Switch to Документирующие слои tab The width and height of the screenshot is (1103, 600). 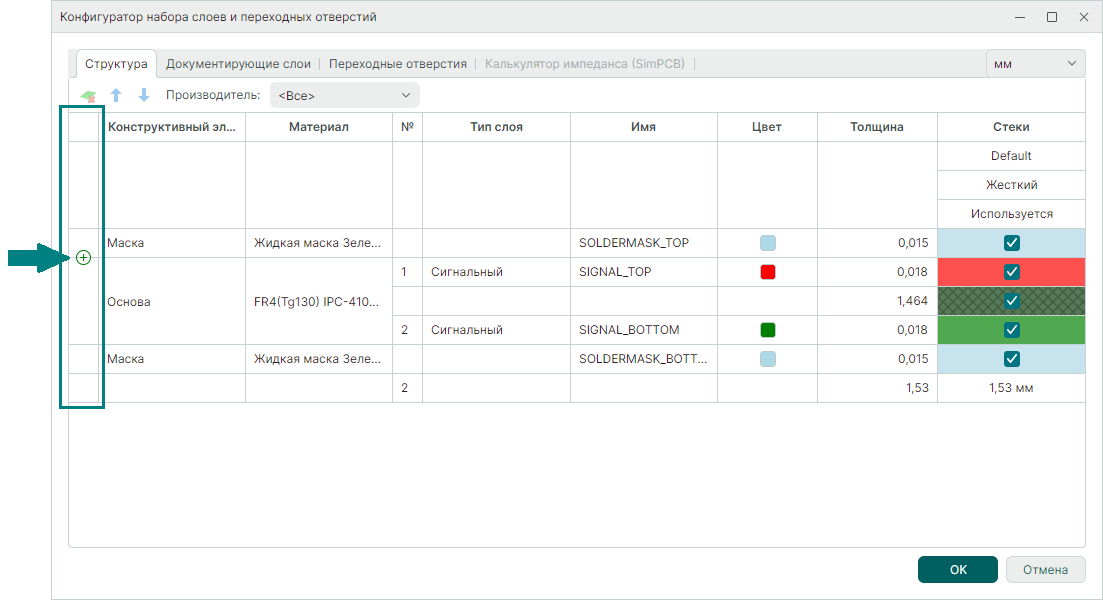coord(238,63)
